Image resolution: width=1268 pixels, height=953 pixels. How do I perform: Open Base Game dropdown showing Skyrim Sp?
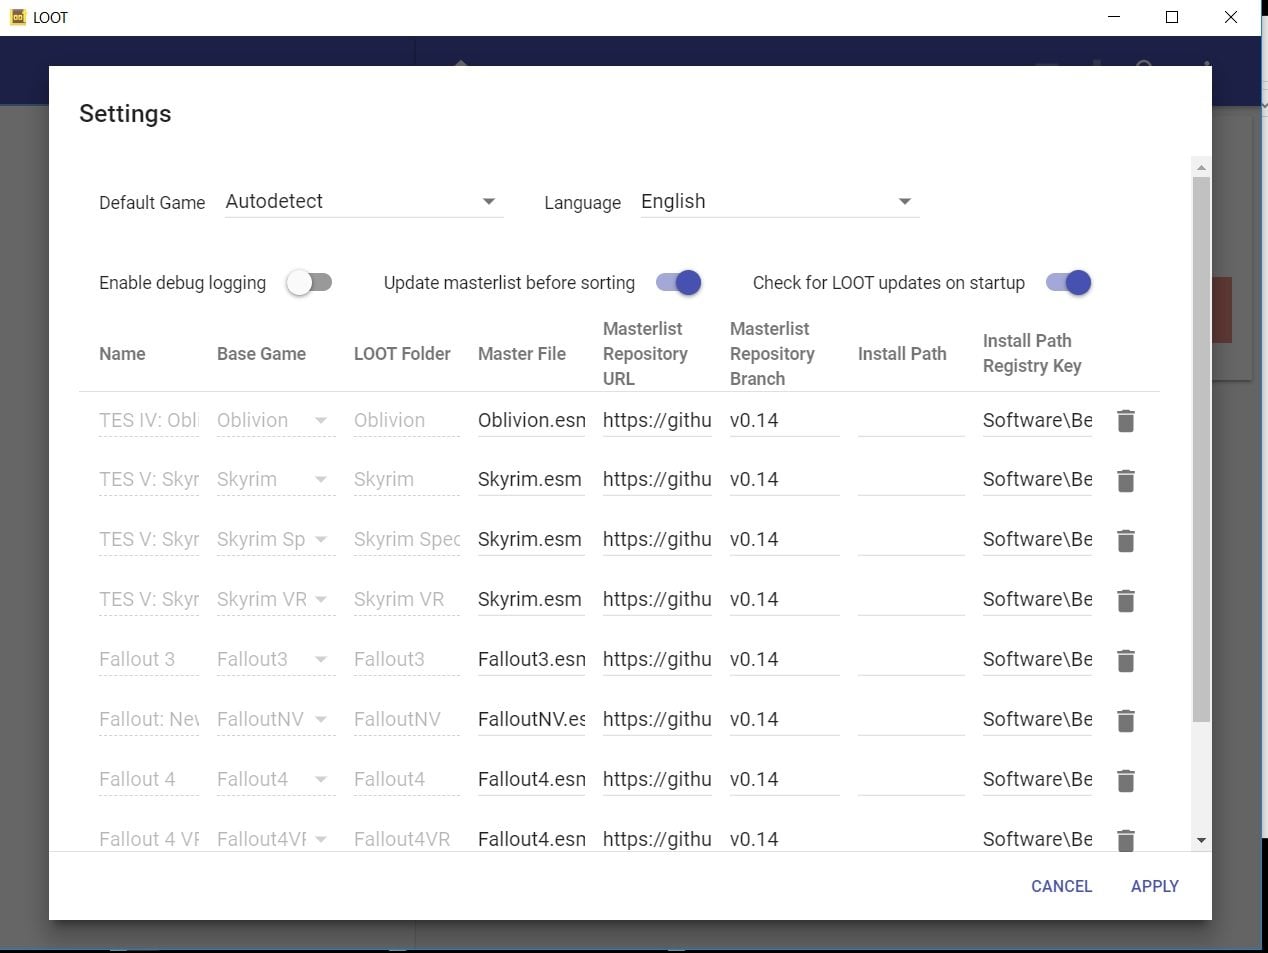click(x=275, y=540)
